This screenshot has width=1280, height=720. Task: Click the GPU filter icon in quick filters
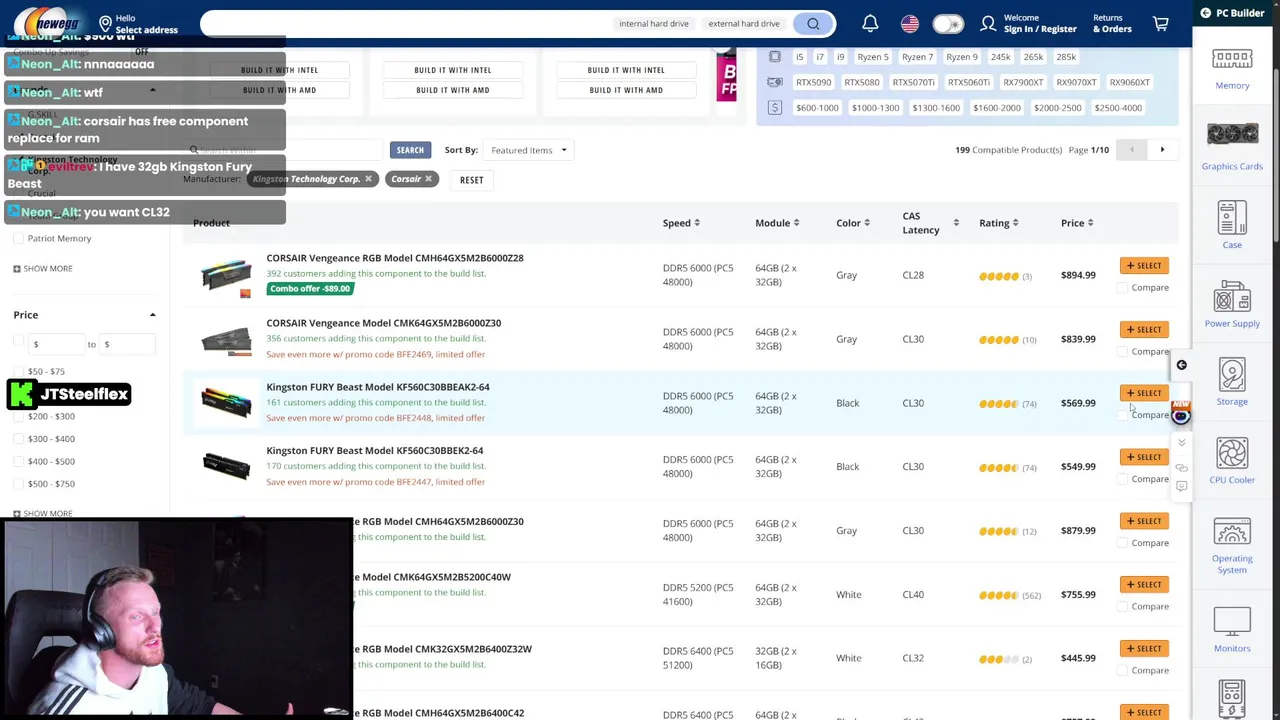(x=775, y=82)
